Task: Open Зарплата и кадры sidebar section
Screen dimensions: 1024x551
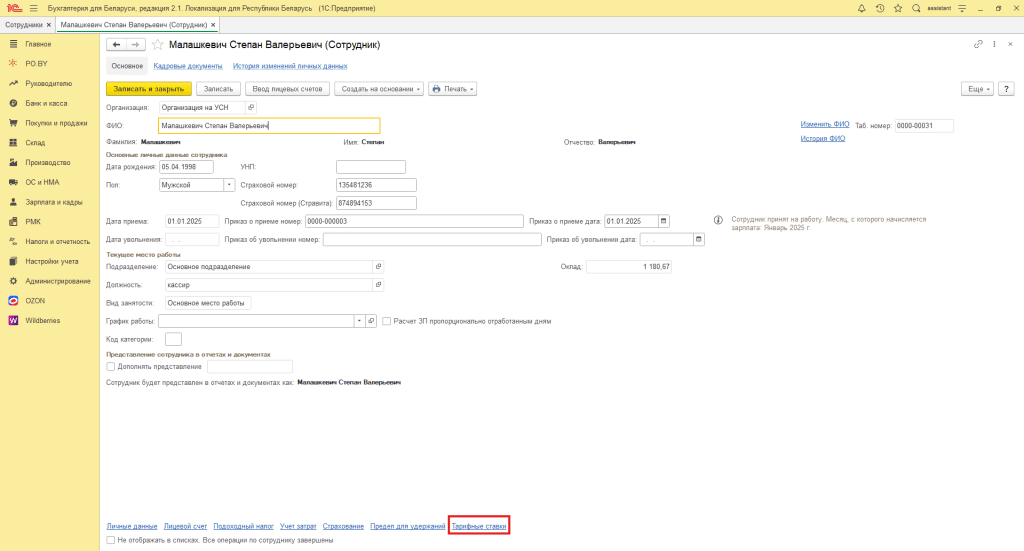Action: pyautogui.click(x=54, y=202)
